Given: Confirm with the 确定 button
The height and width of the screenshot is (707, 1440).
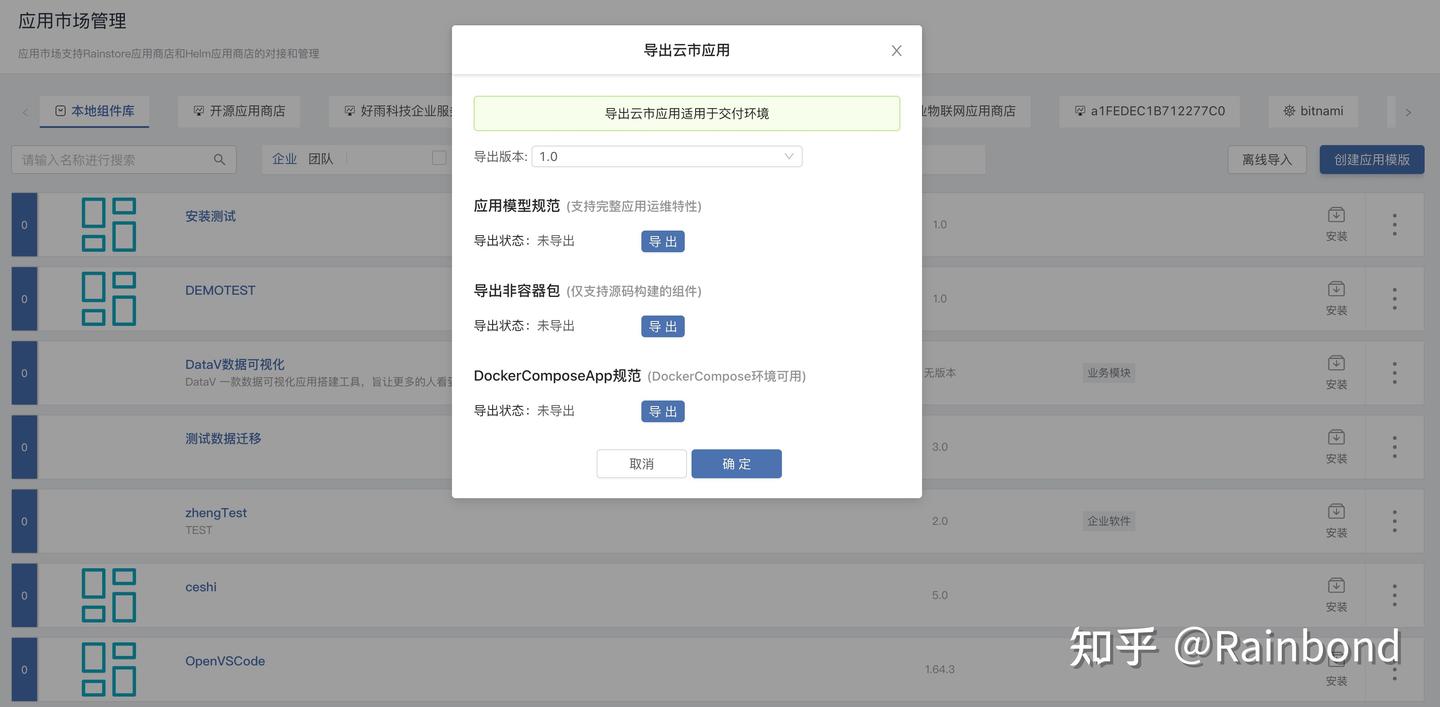Looking at the screenshot, I should pos(736,463).
